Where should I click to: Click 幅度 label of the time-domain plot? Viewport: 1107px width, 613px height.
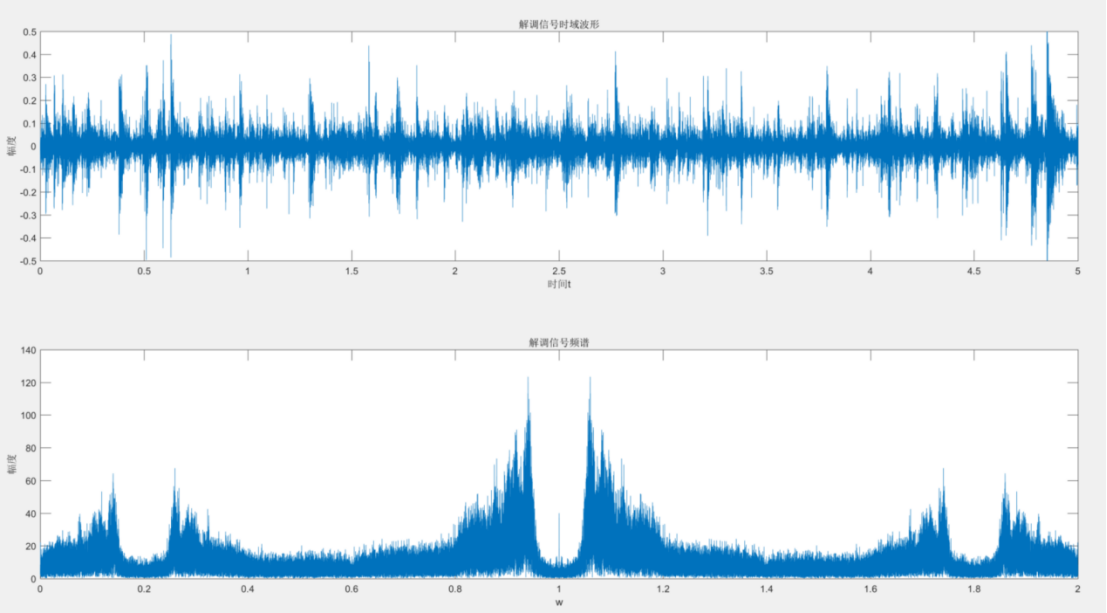(x=11, y=146)
